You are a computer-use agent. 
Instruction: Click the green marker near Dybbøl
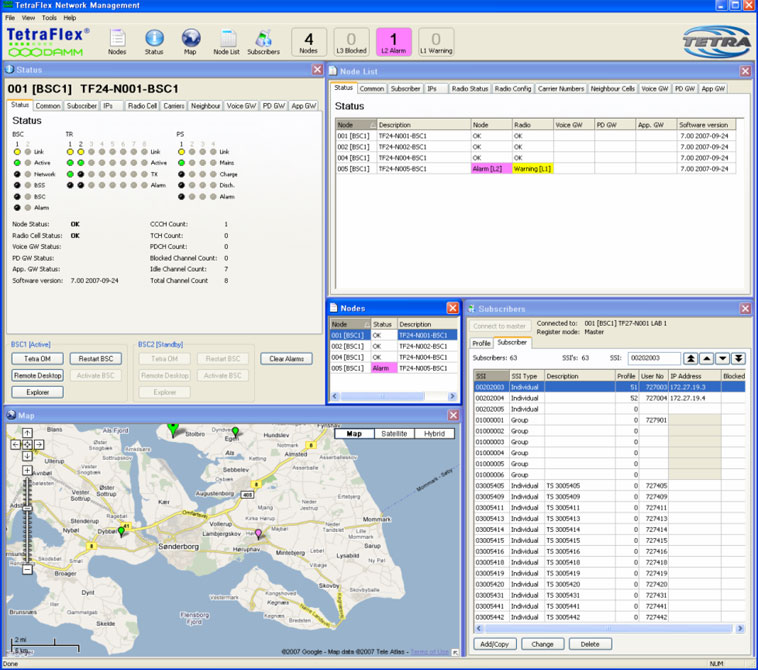tap(121, 531)
